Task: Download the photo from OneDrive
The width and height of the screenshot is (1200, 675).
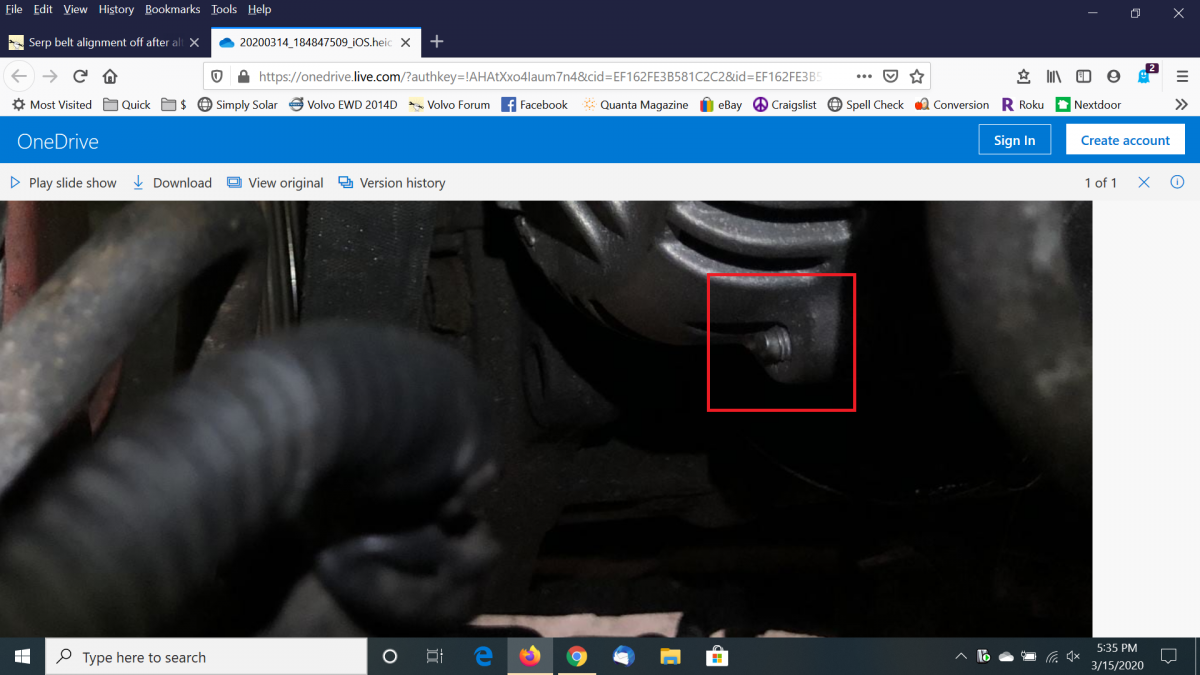Action: tap(172, 183)
